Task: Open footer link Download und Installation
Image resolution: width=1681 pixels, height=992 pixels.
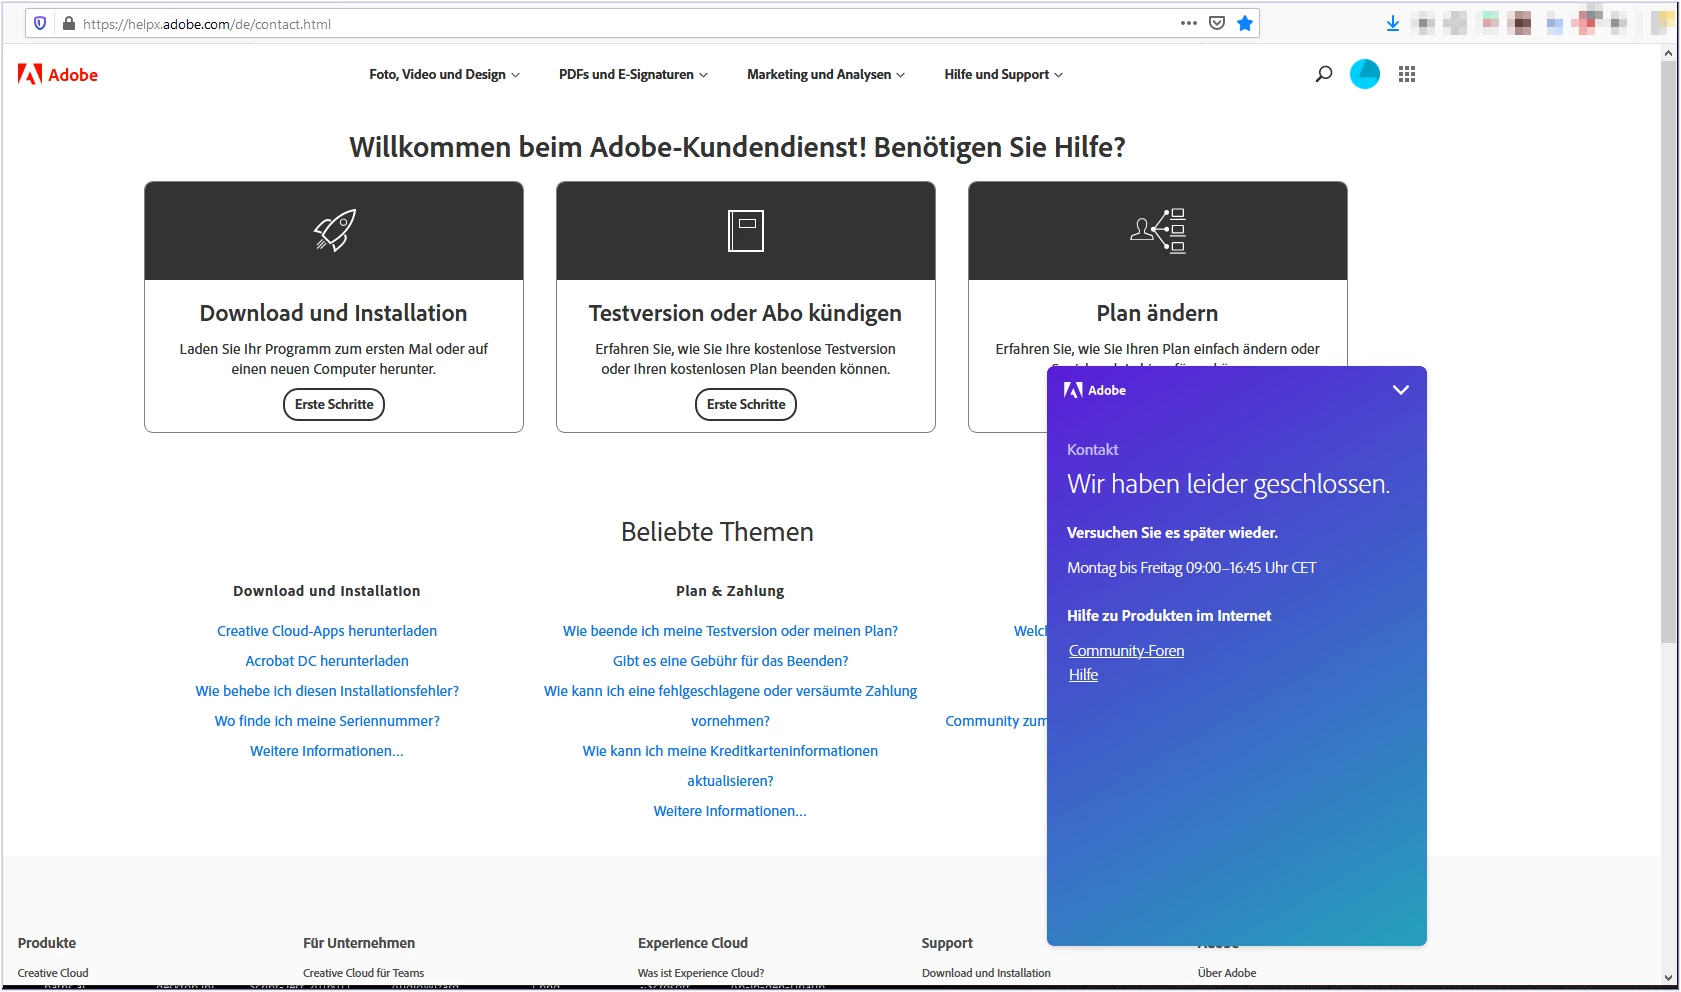Action: (986, 973)
